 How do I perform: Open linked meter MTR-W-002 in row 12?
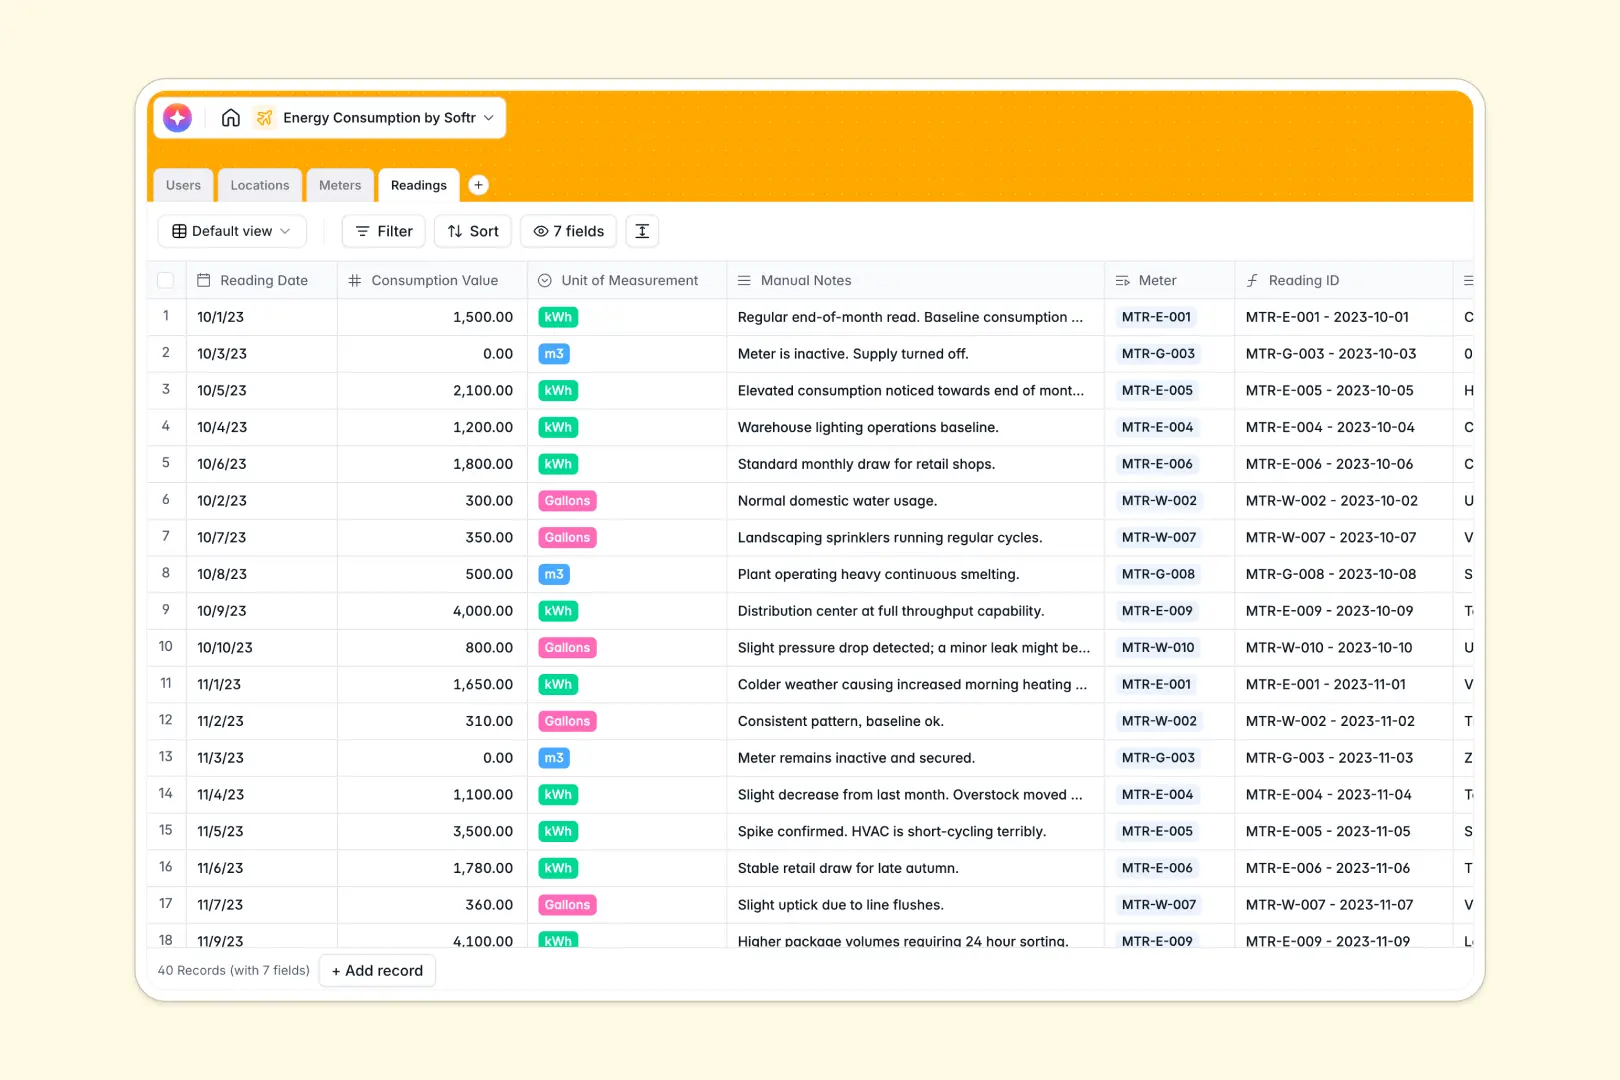(1159, 721)
